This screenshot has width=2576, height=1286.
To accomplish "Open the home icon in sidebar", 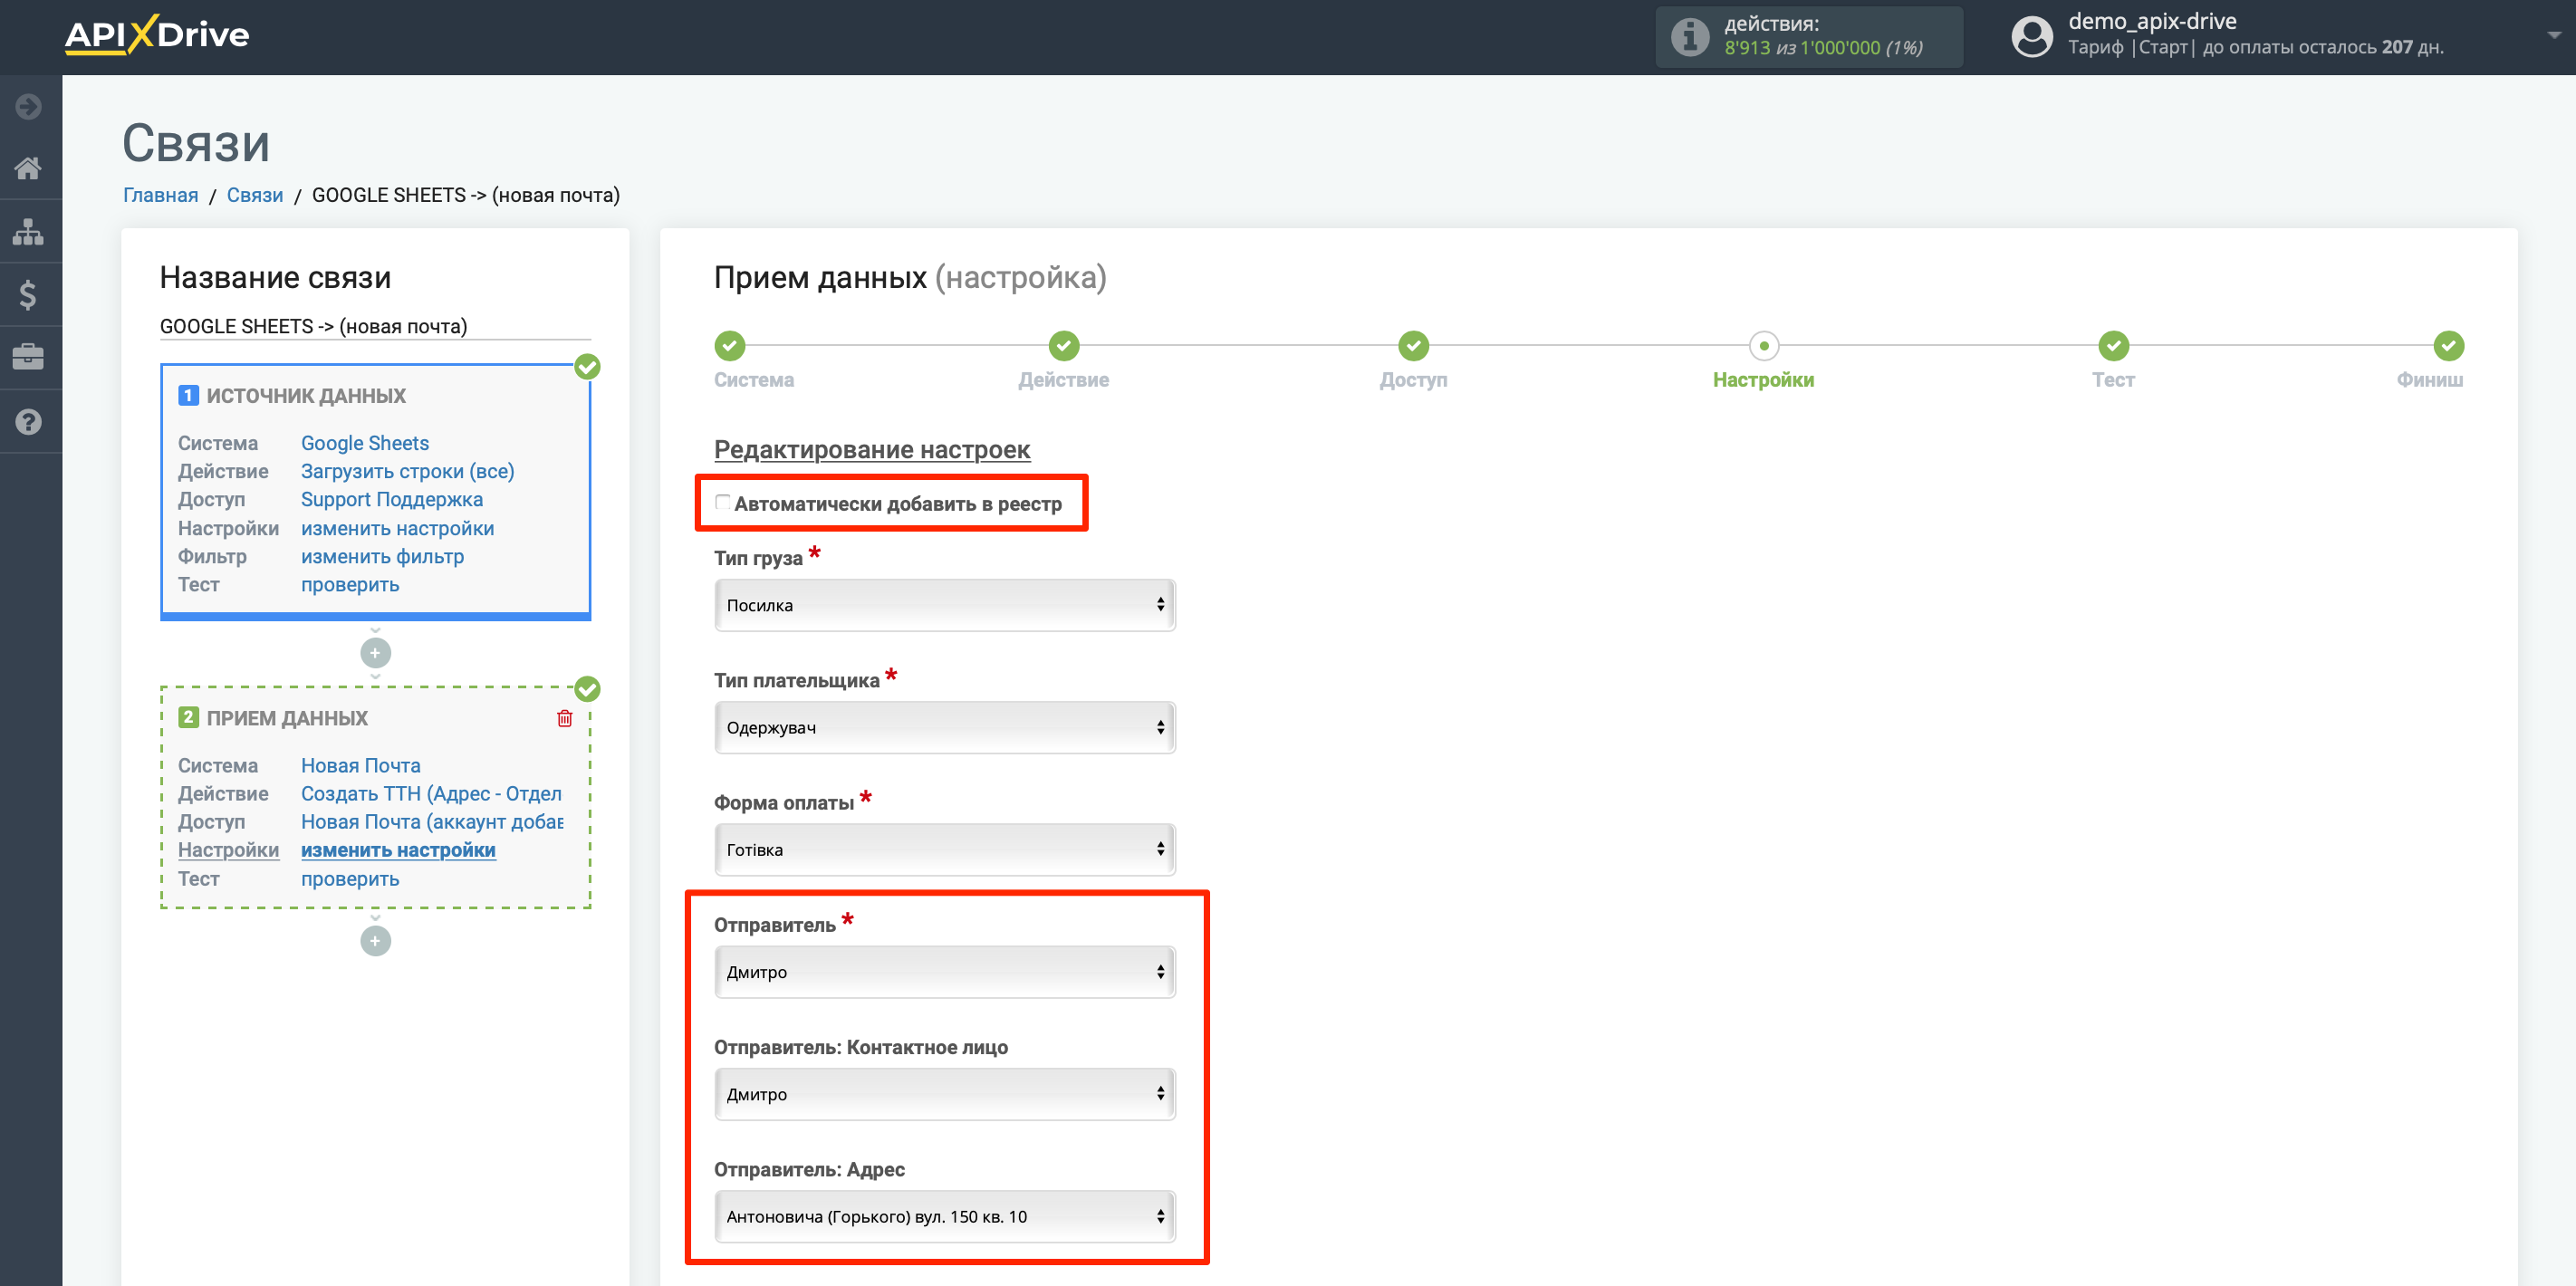I will coord(29,168).
